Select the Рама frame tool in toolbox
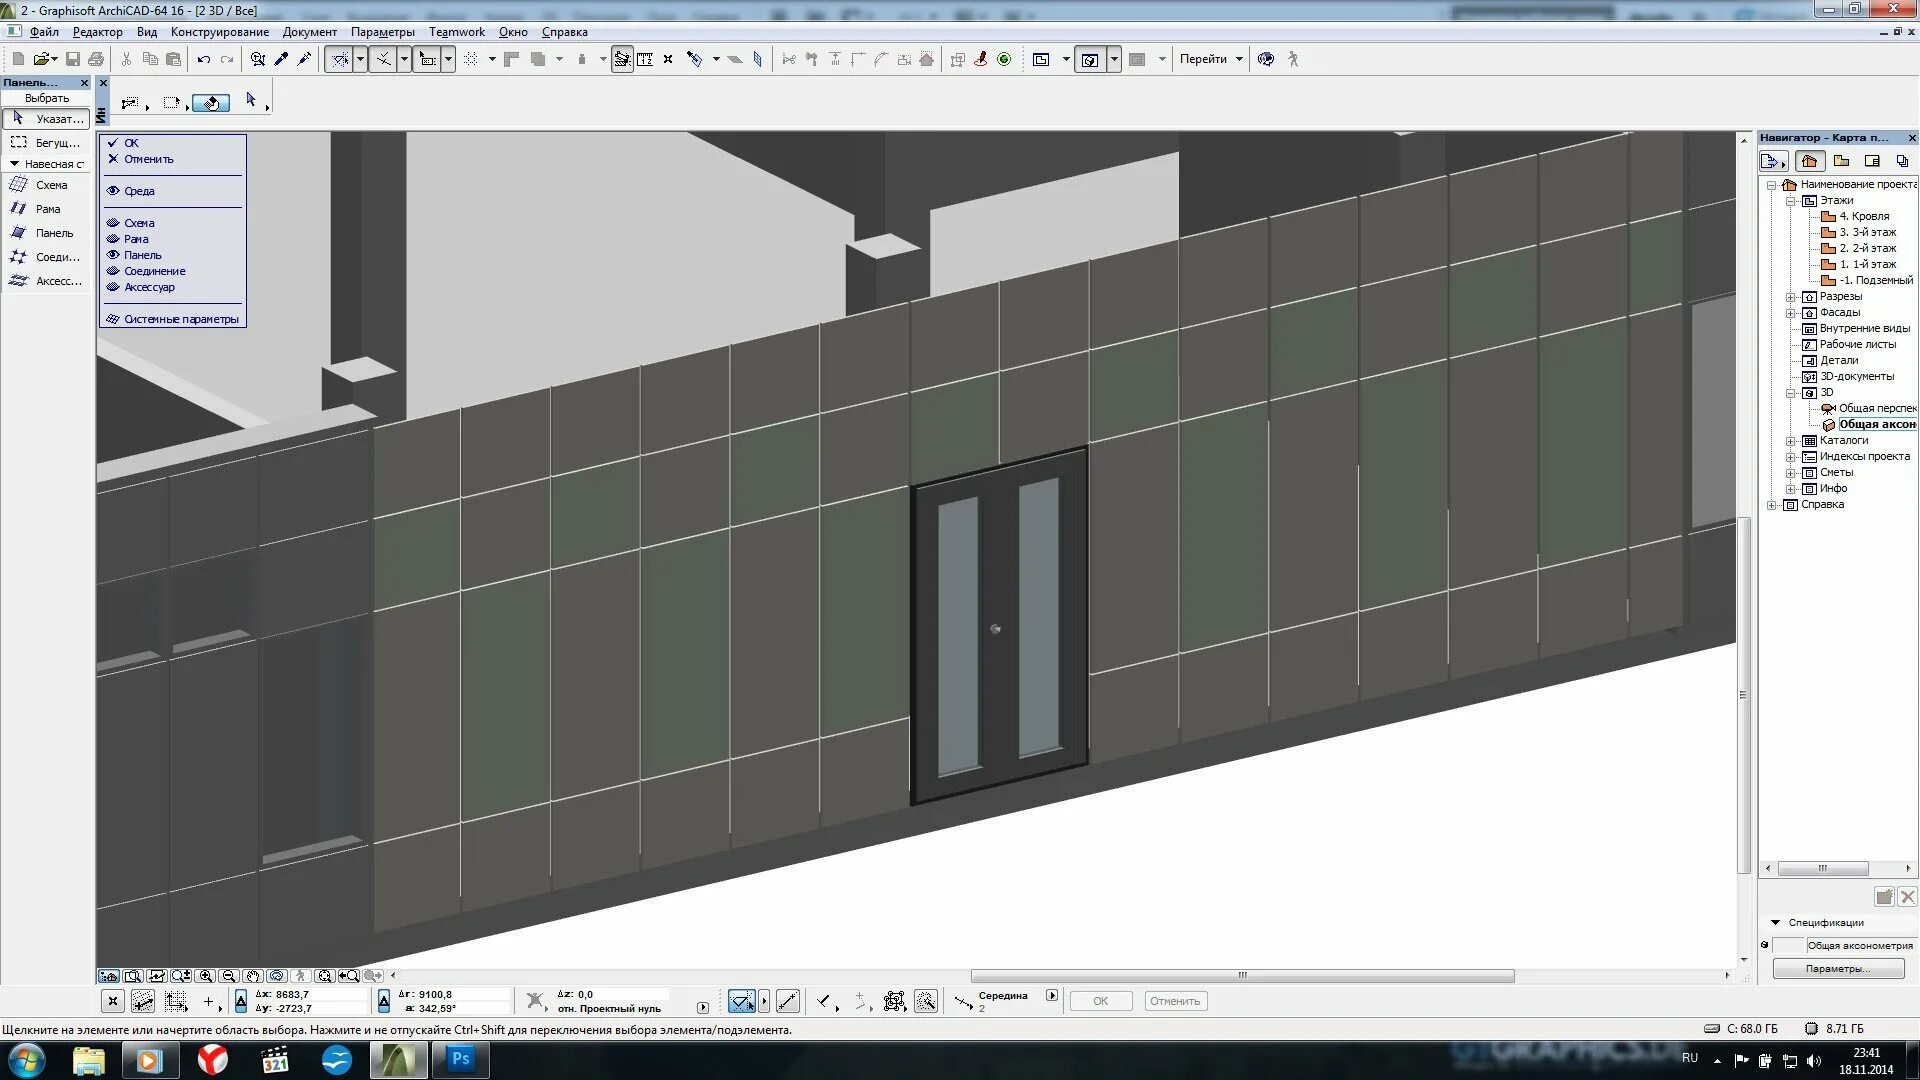The width and height of the screenshot is (1920, 1080). pyautogui.click(x=47, y=209)
